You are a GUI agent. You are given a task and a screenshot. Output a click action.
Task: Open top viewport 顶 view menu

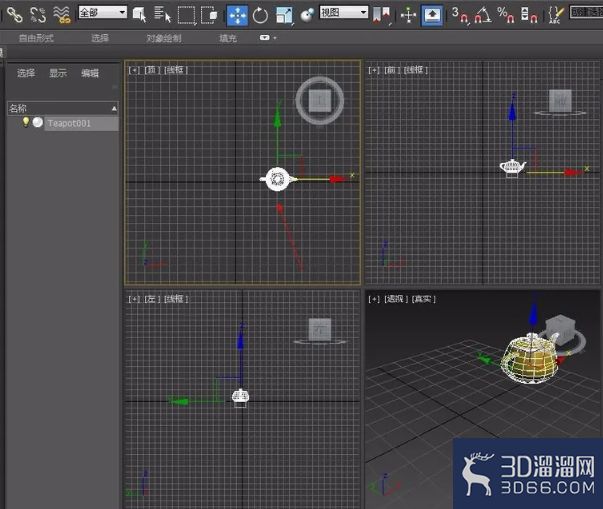coord(152,70)
